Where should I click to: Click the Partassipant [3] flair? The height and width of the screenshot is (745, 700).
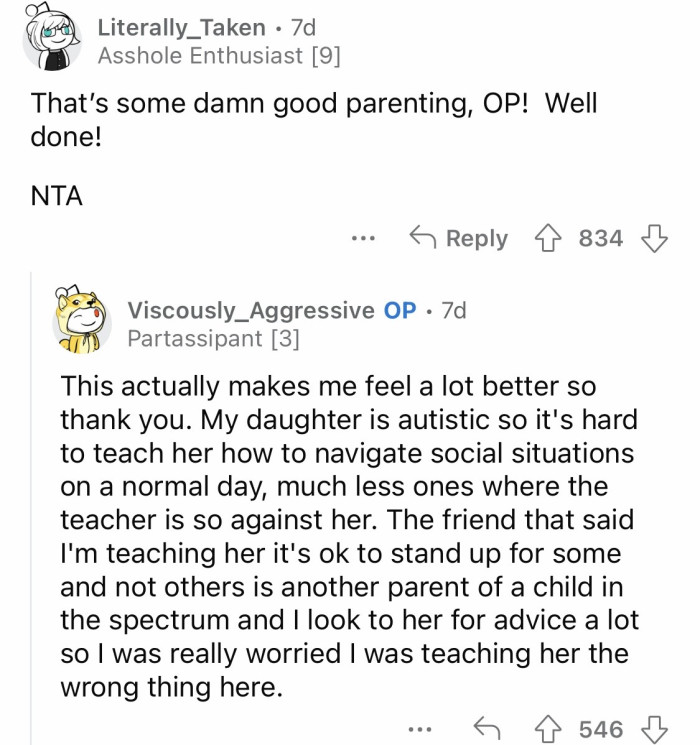(x=213, y=339)
